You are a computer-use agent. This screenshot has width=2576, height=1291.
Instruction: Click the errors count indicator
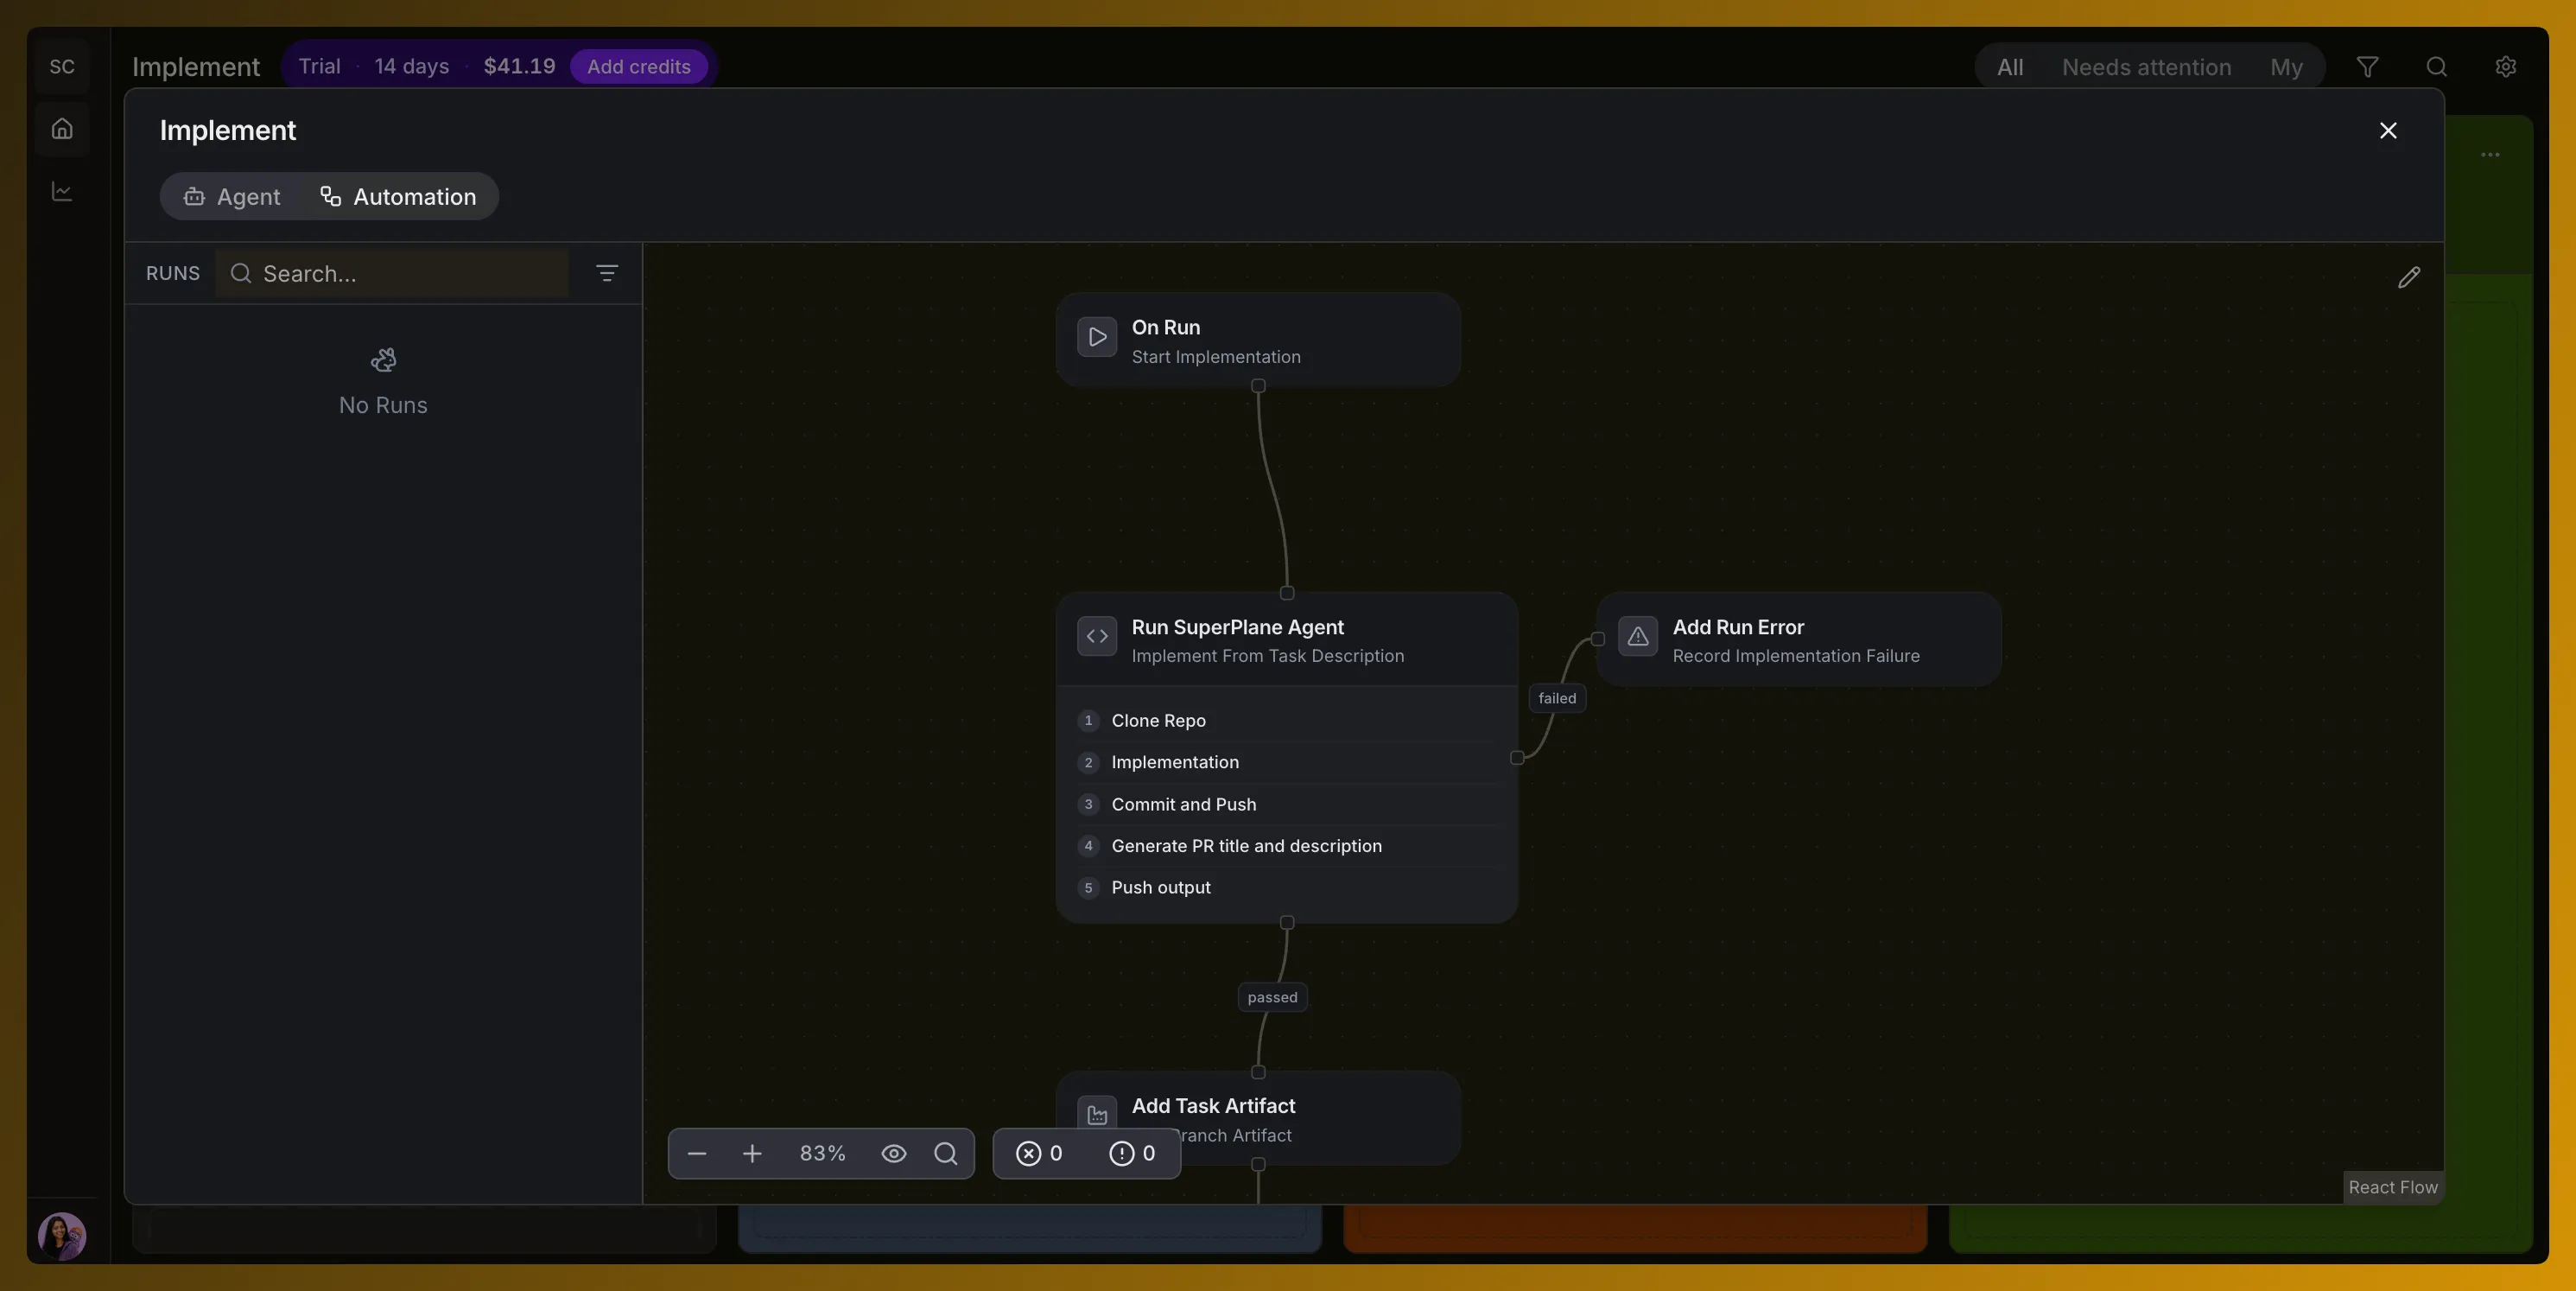(1039, 1154)
